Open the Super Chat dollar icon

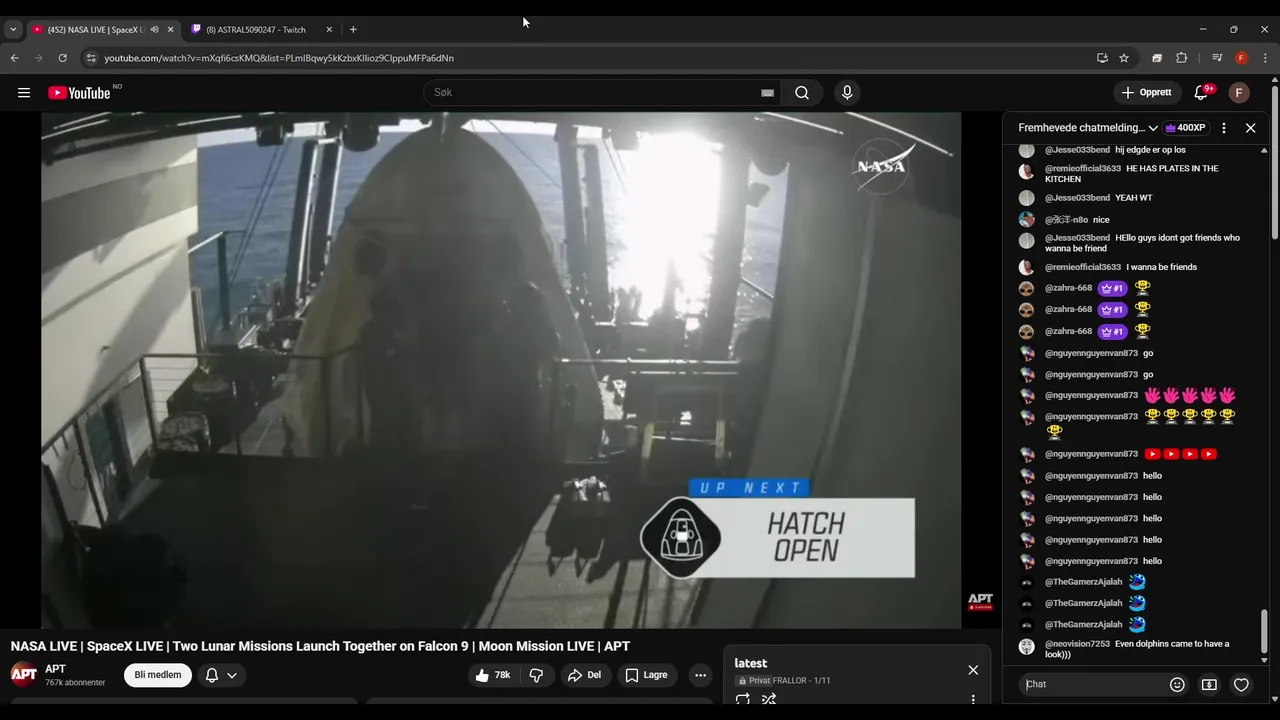click(1209, 685)
